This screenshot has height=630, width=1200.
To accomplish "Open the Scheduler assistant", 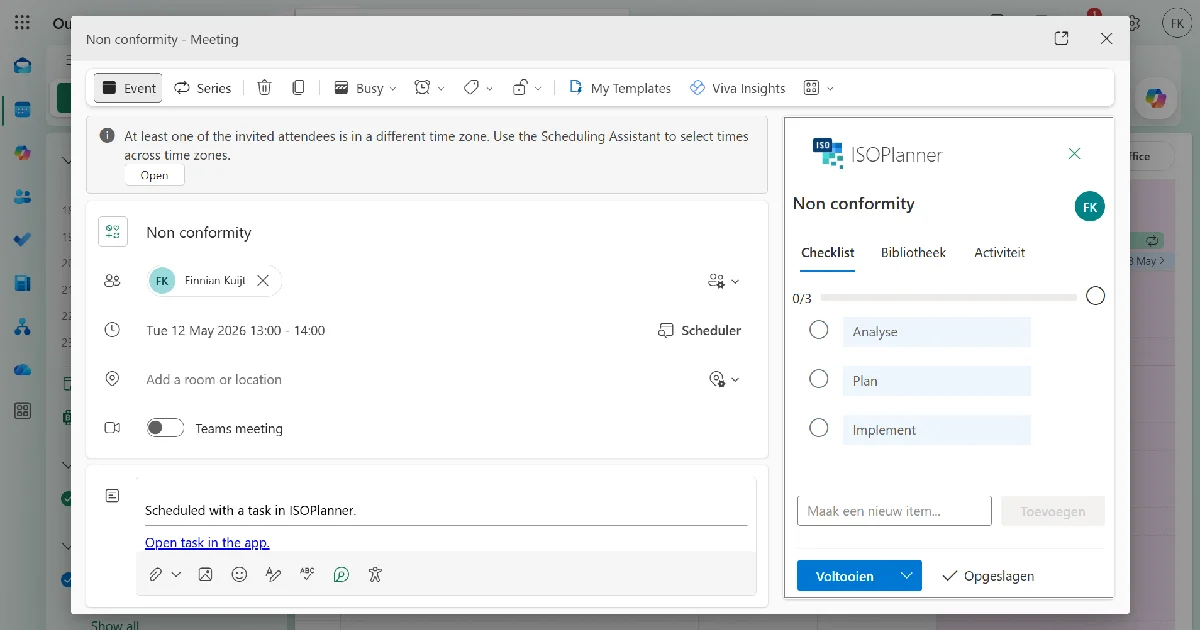I will 700,330.
